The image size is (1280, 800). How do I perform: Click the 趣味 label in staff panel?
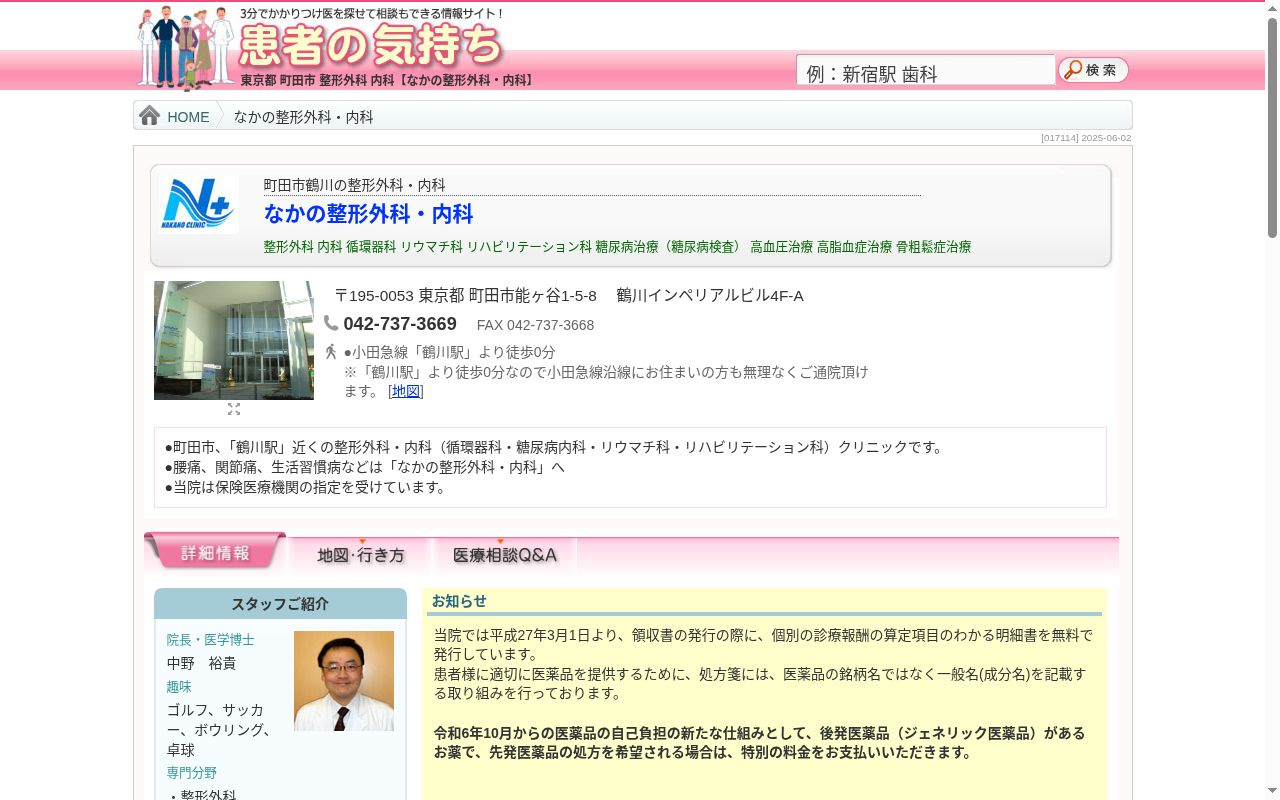pos(179,687)
